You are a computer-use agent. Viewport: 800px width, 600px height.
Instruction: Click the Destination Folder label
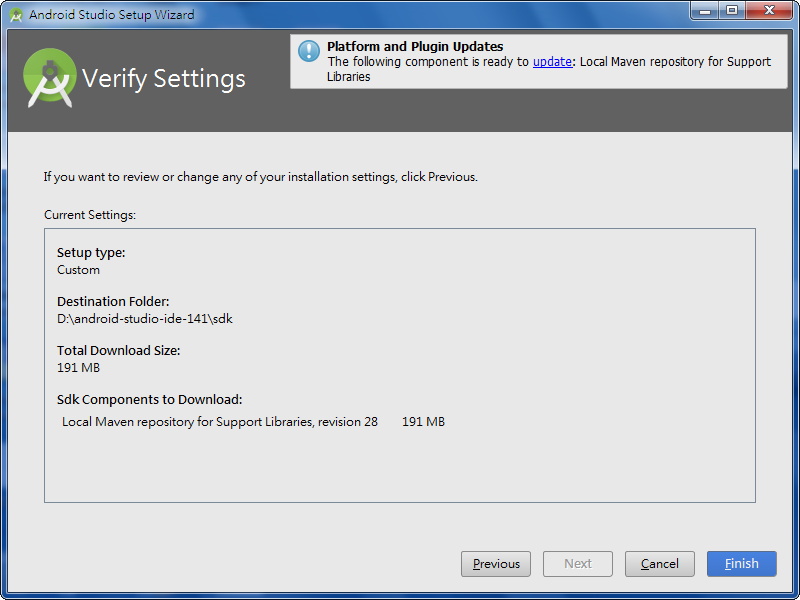[113, 302]
